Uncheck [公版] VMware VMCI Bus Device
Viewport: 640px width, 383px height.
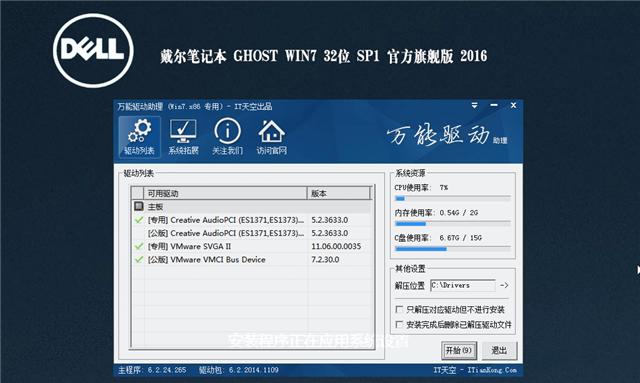point(139,259)
